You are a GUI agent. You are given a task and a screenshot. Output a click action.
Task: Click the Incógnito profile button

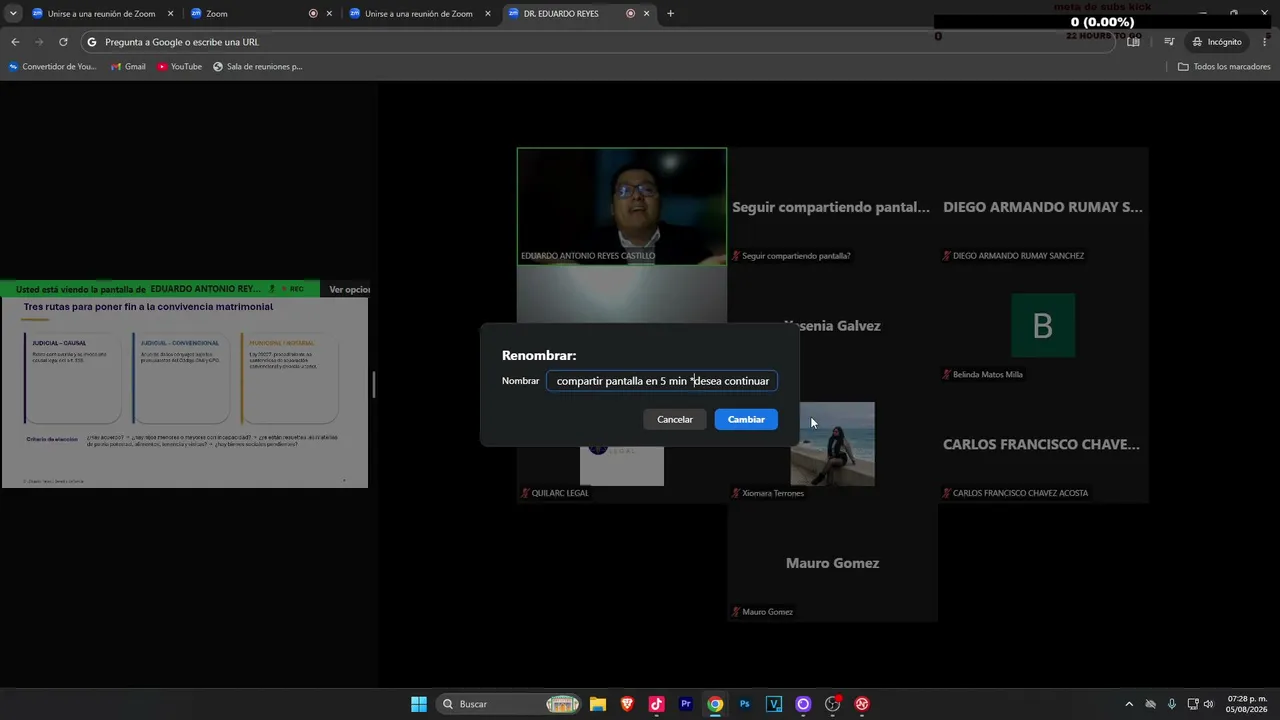click(1217, 42)
